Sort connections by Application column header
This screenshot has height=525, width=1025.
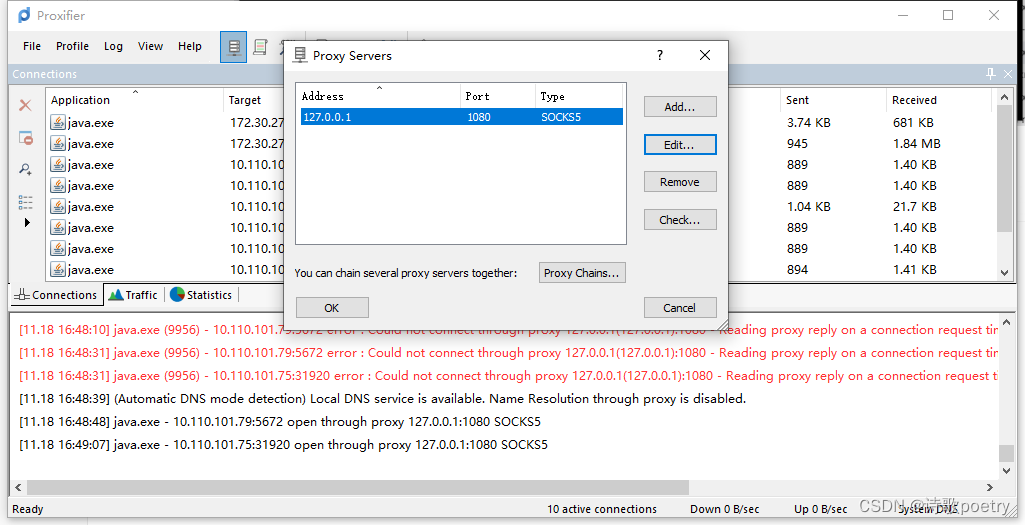(134, 100)
